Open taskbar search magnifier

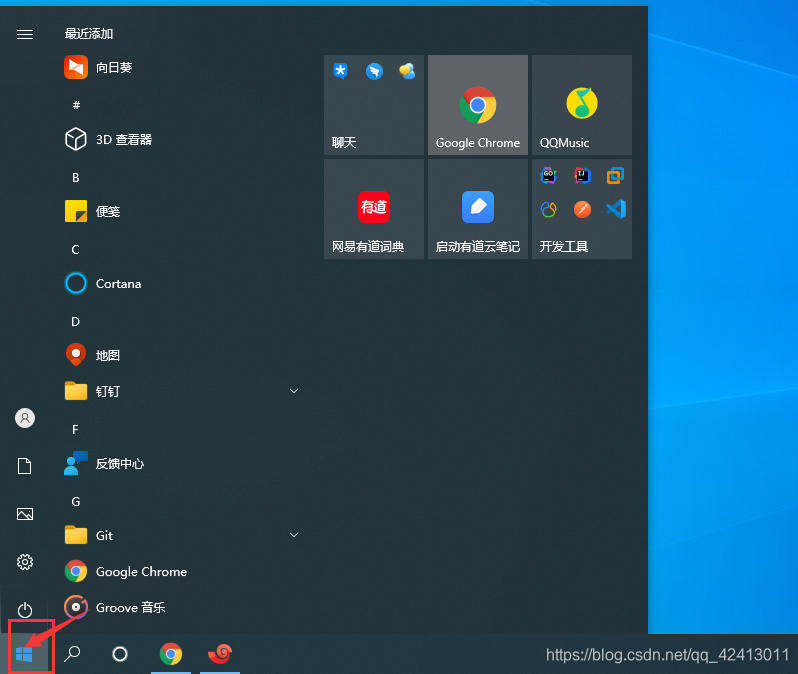click(x=72, y=654)
